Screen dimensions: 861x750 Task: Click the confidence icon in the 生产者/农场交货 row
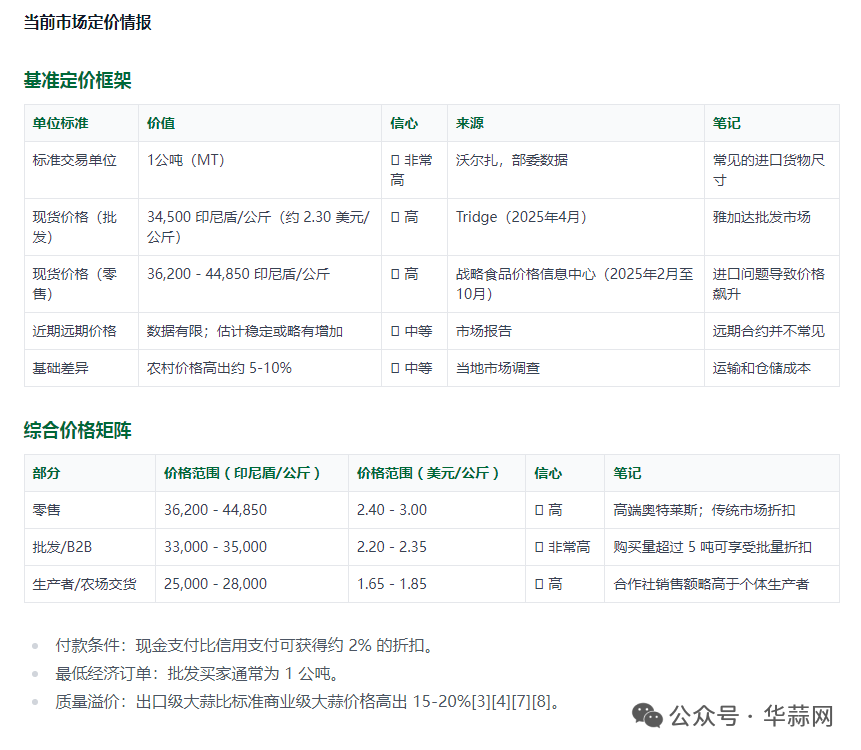(539, 584)
